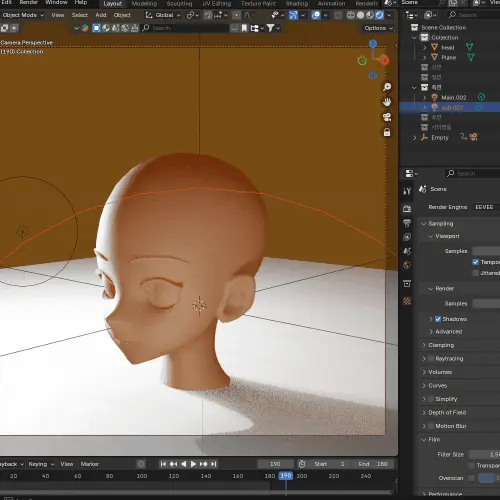
Task: Toggle the Shadows checkbox
Action: [438, 319]
